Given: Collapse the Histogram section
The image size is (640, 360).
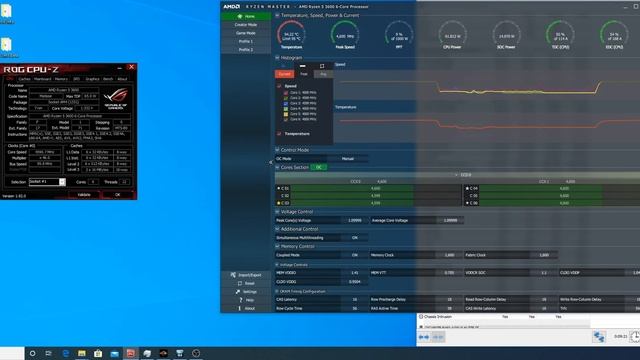Looking at the screenshot, I should click(278, 58).
